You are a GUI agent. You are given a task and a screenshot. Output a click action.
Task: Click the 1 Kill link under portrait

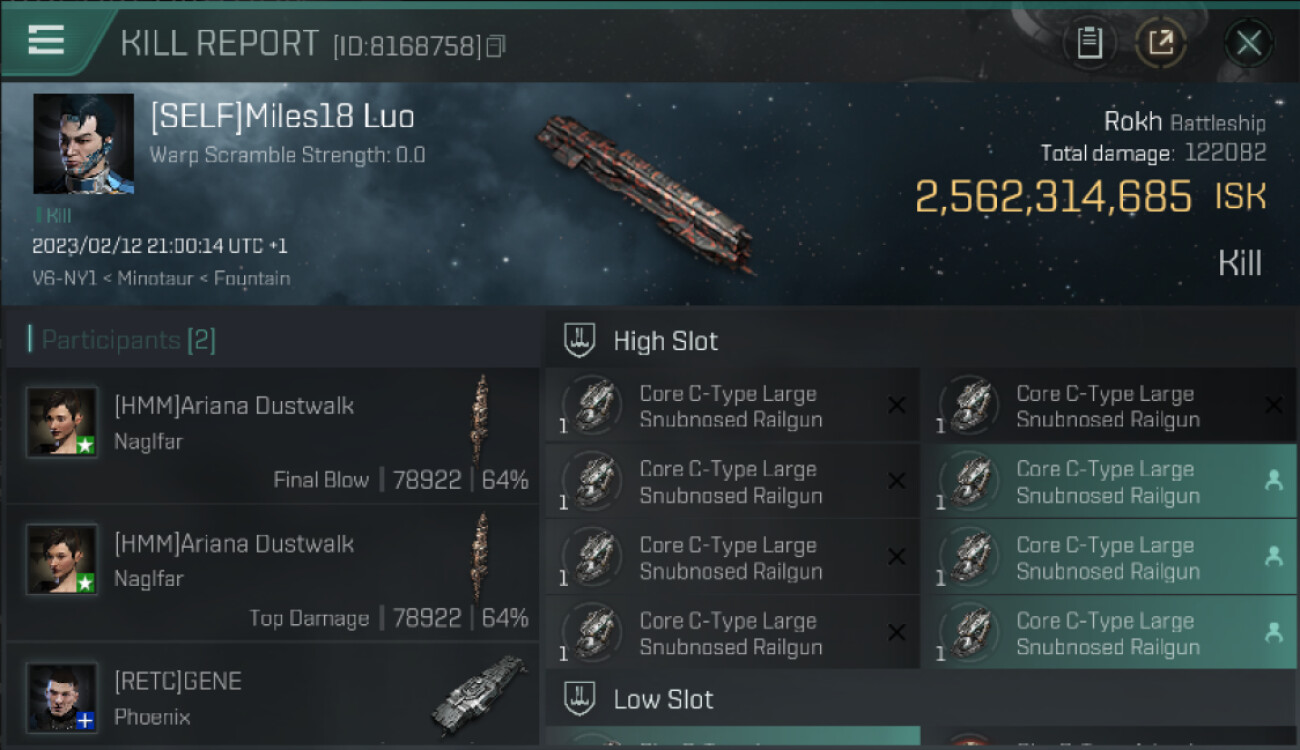(54, 215)
